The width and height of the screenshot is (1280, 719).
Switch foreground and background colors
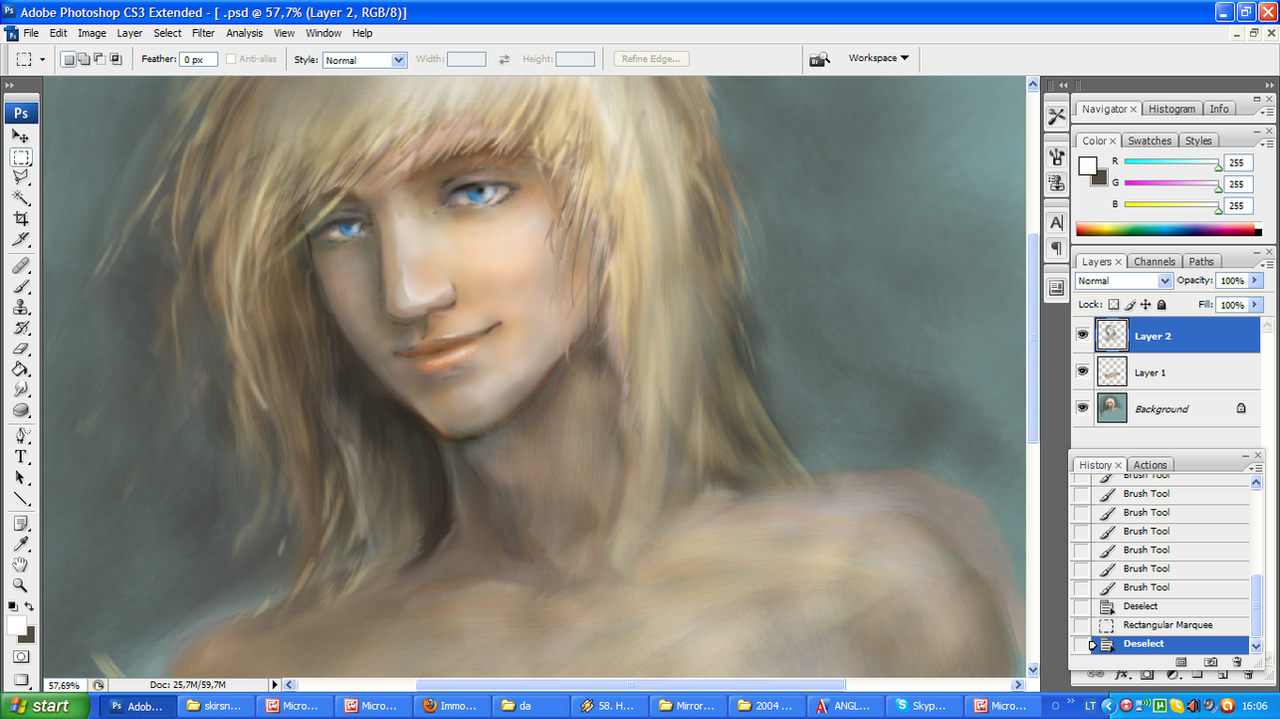point(29,607)
